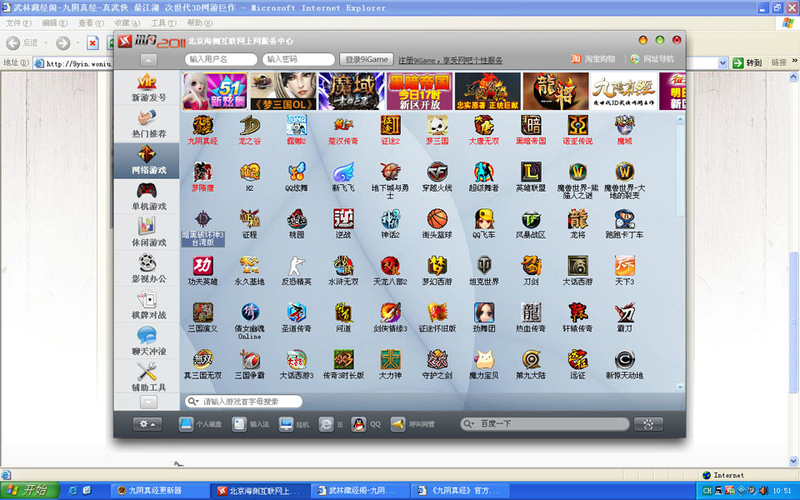Viewport: 800px width, 500px height.
Task: Open the 黑暗帝国 game icon
Action: point(531,126)
